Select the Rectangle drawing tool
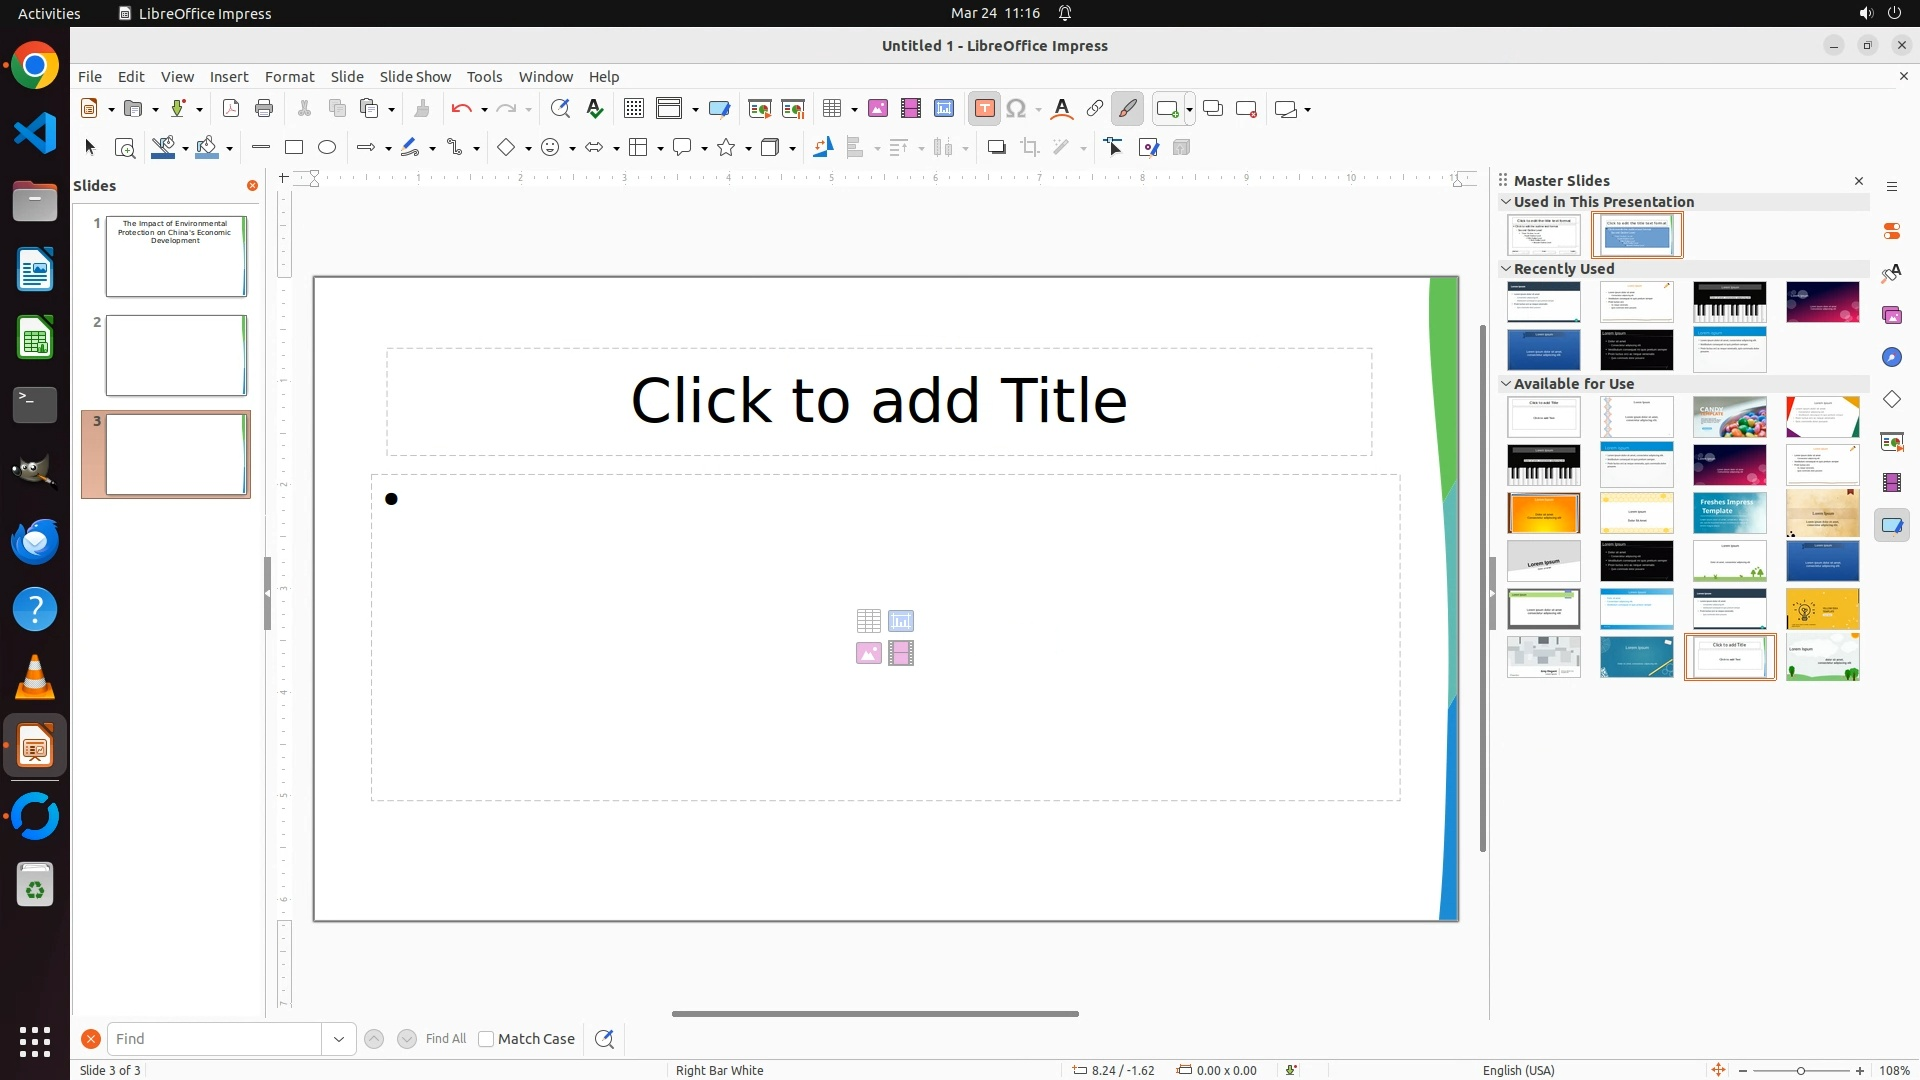The height and width of the screenshot is (1080, 1920). (294, 148)
